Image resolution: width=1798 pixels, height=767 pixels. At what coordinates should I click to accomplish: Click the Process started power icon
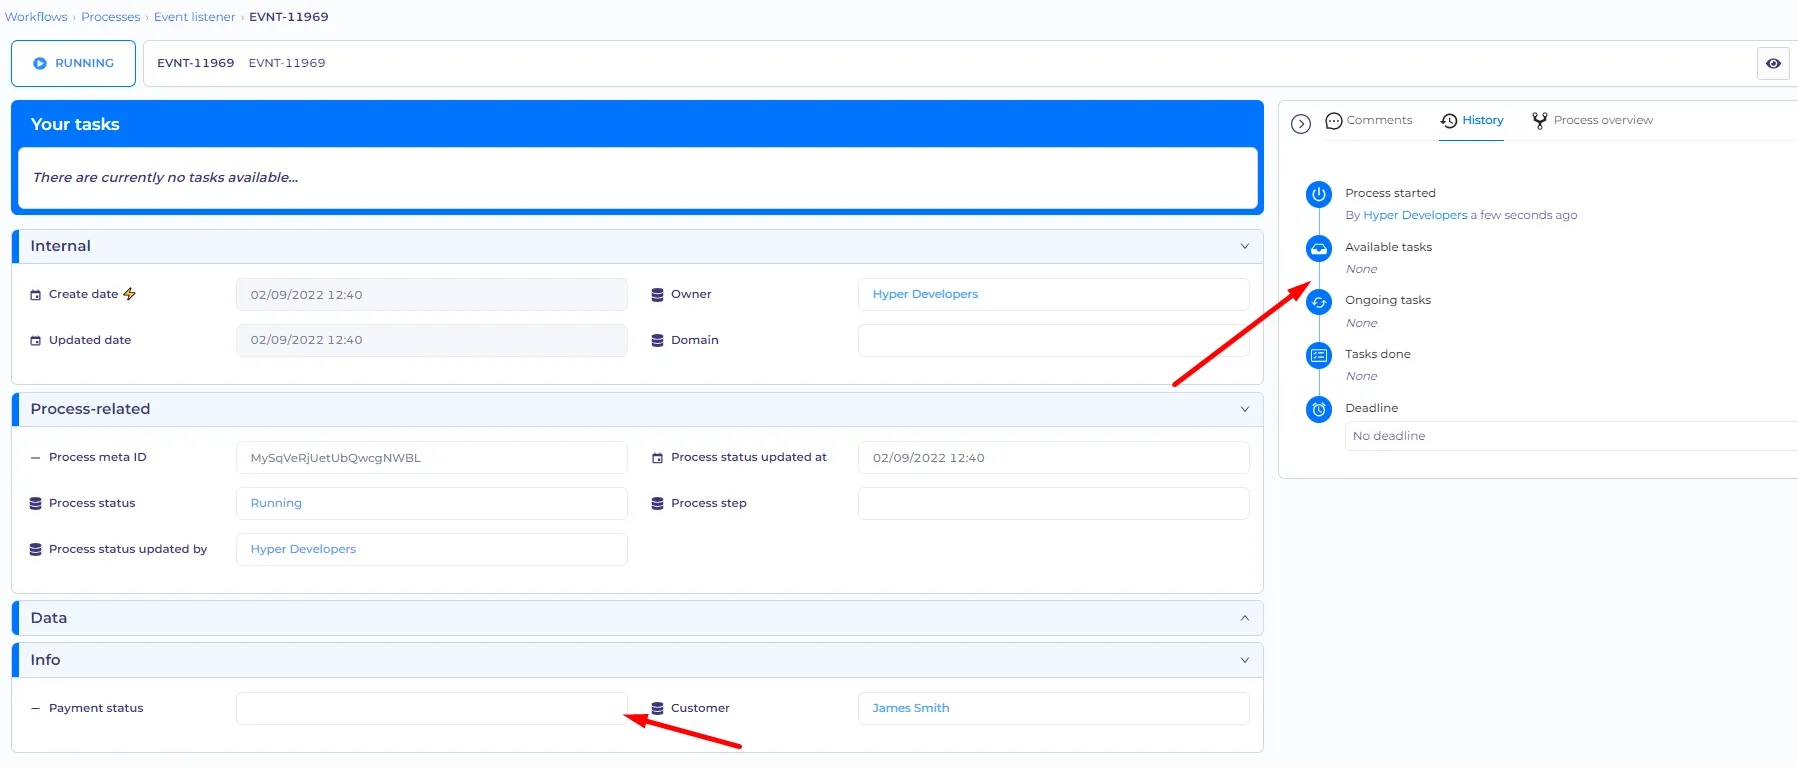(x=1319, y=194)
